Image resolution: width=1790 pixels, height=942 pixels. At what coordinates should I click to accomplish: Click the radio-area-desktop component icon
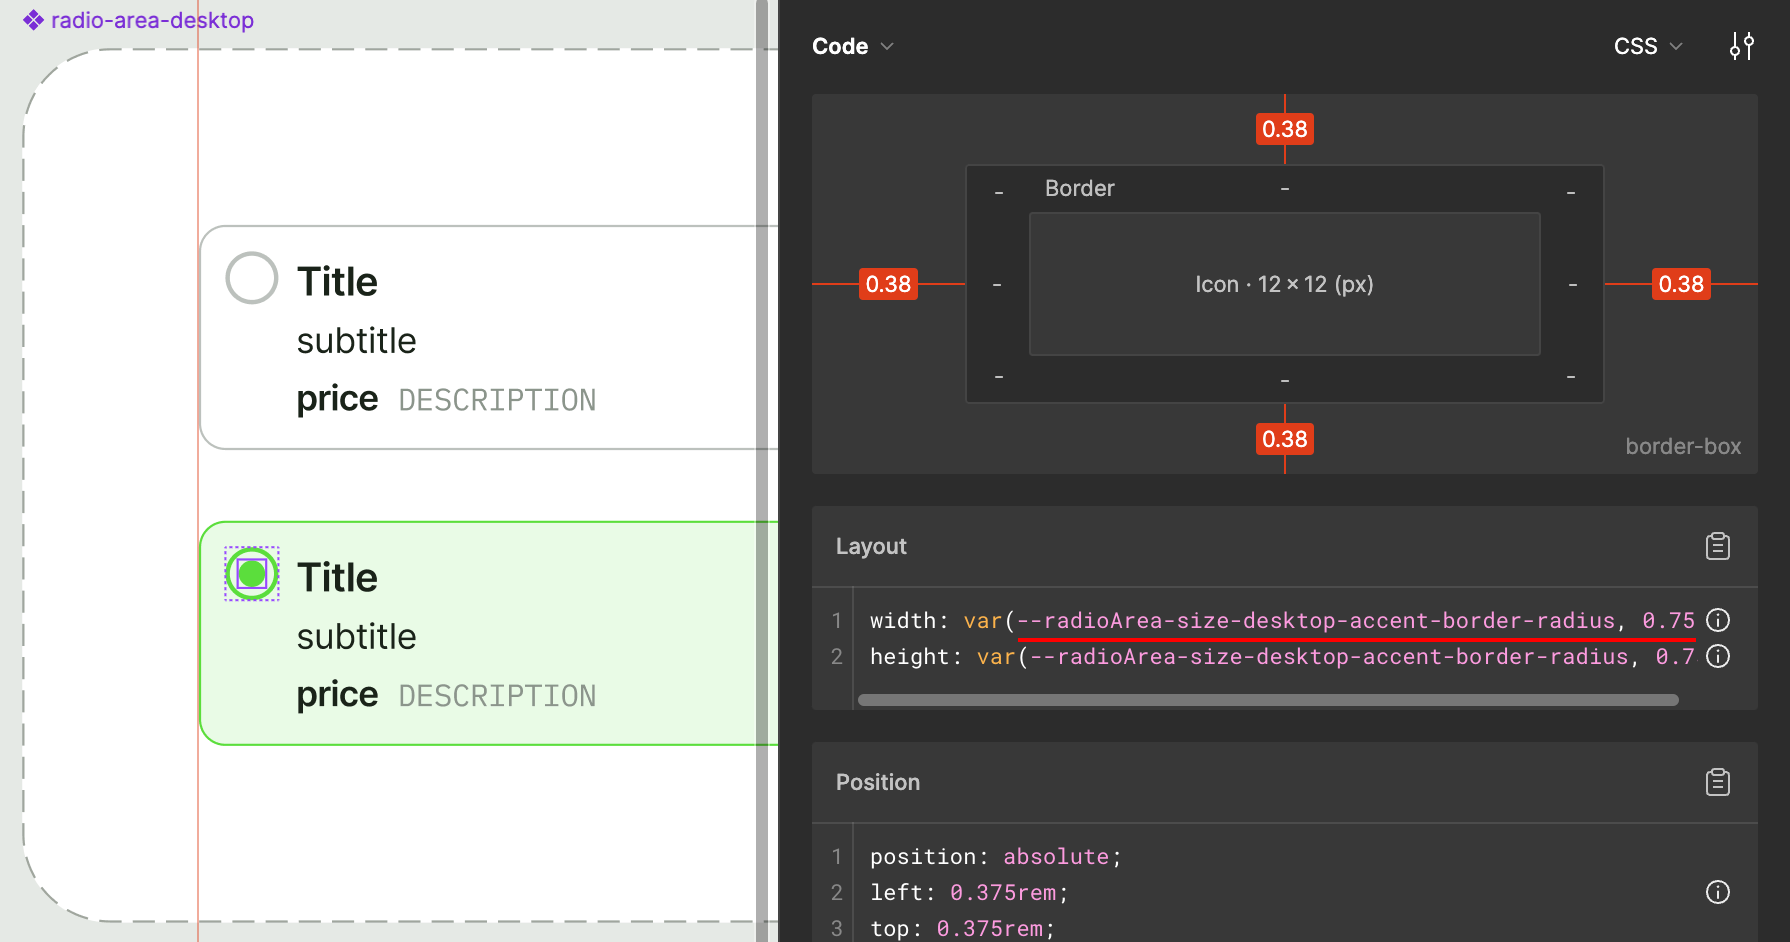click(x=34, y=20)
